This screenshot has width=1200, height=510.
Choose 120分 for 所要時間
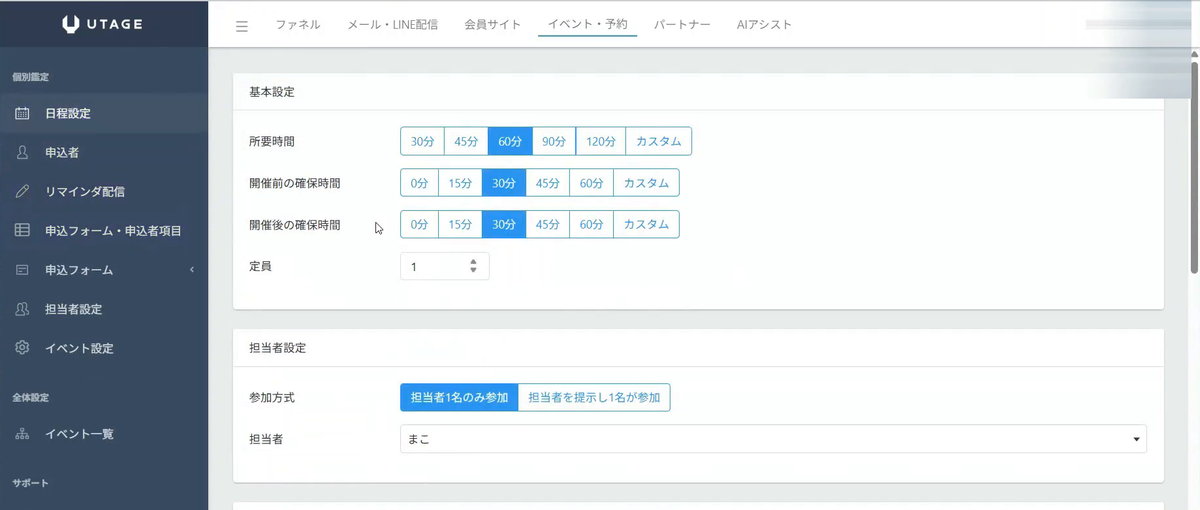pos(601,141)
